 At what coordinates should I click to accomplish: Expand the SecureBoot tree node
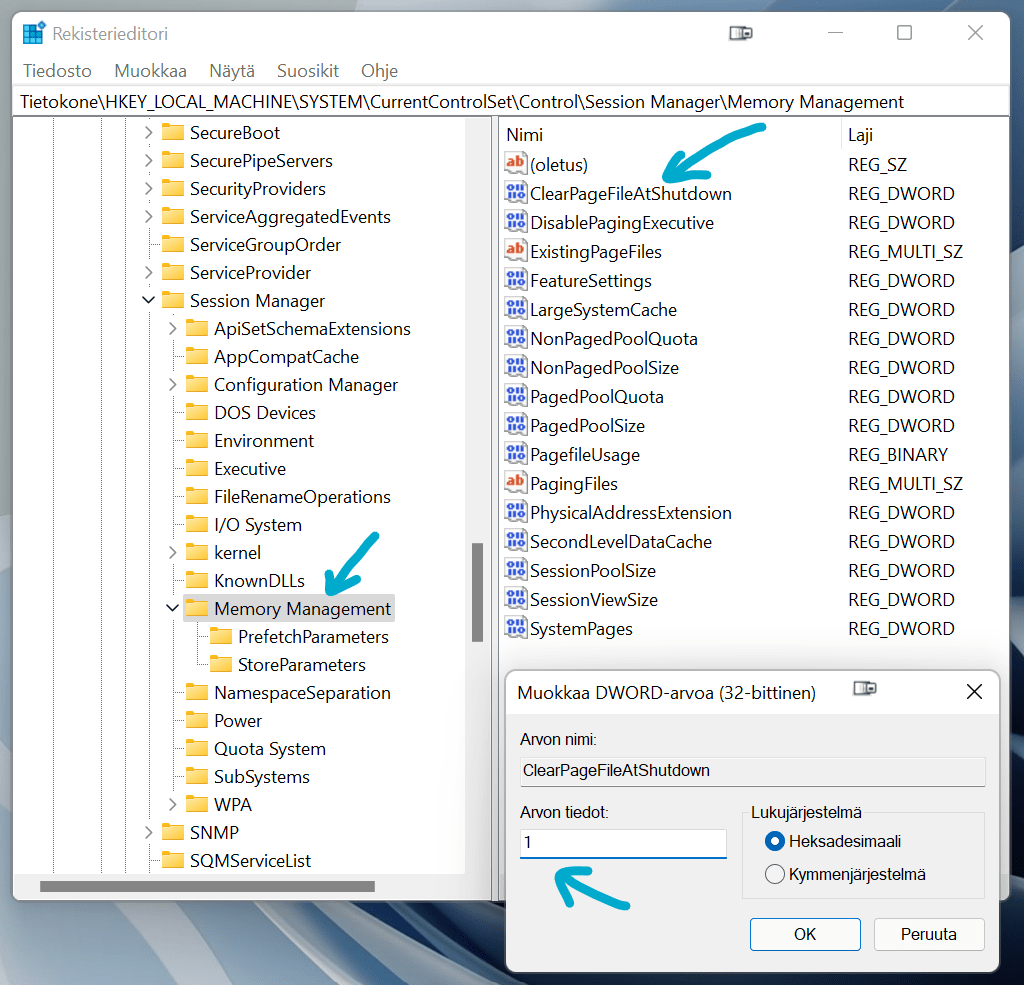(148, 133)
